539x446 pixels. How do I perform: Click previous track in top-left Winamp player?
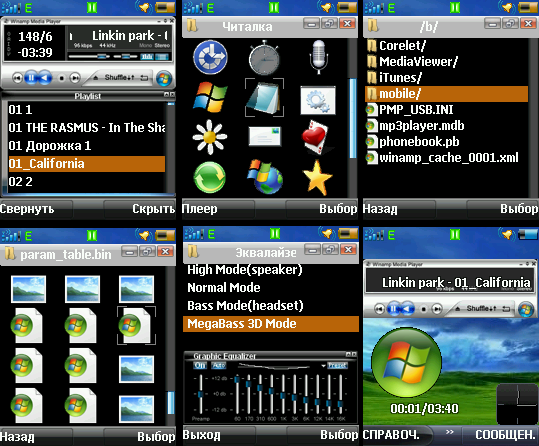click(x=17, y=78)
